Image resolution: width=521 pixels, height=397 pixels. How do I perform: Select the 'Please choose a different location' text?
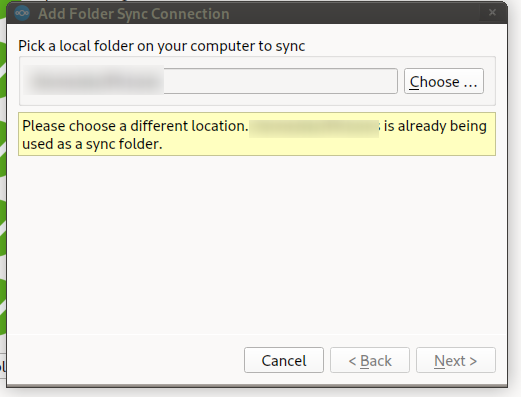point(135,126)
